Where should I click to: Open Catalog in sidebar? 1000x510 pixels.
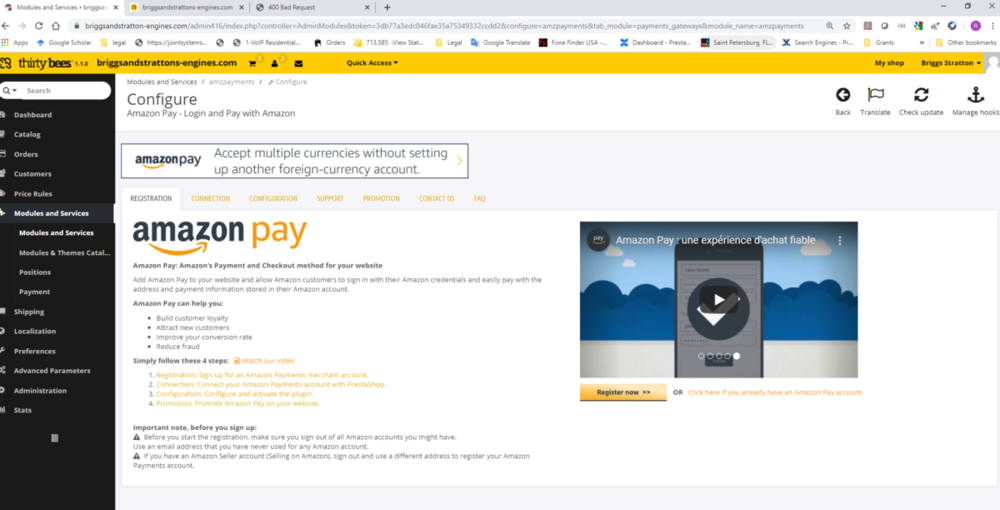27,135
